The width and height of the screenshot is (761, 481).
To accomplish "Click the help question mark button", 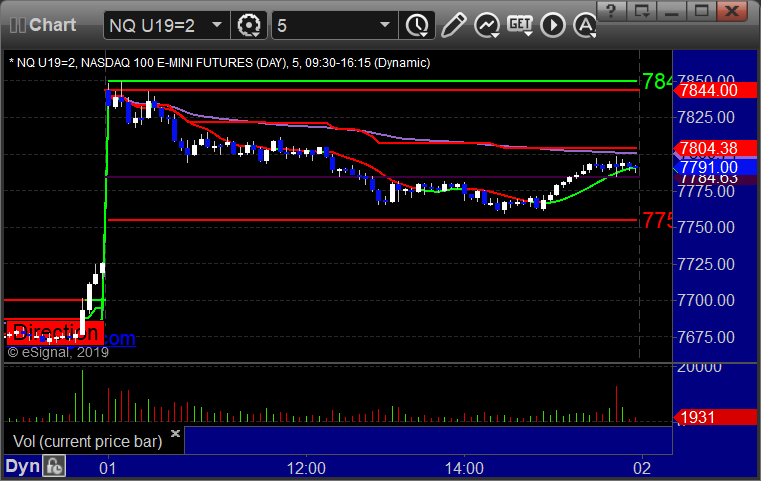I will 611,11.
